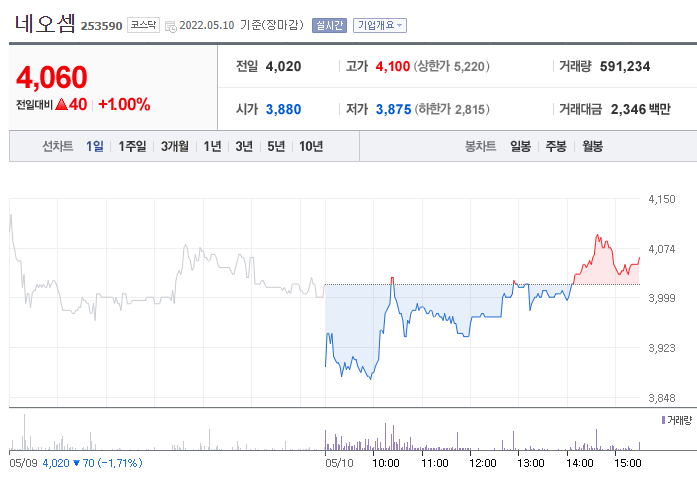Click the 10:00 time axis label
The width and height of the screenshot is (697, 483).
[x=385, y=463]
